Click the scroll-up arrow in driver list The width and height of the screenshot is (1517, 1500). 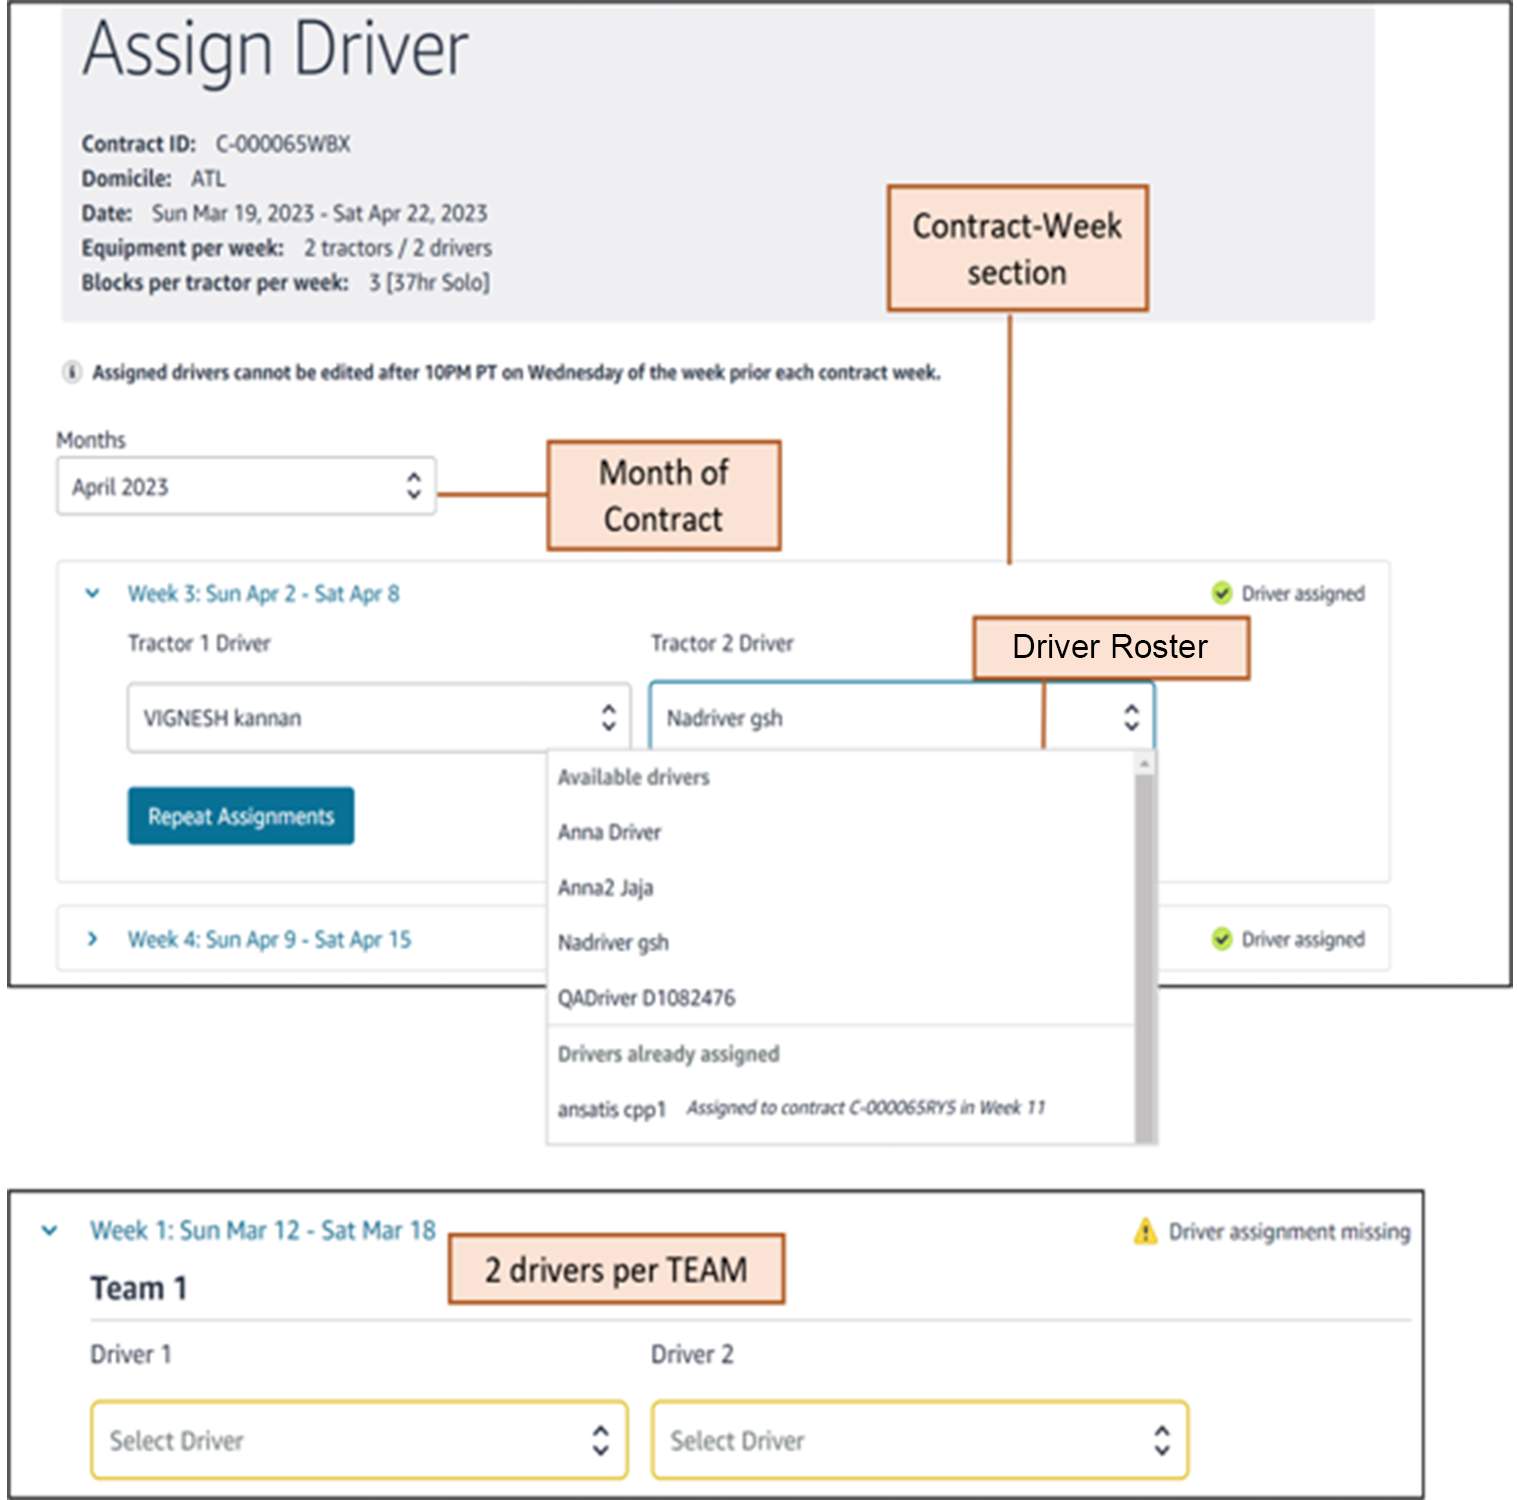[1145, 764]
